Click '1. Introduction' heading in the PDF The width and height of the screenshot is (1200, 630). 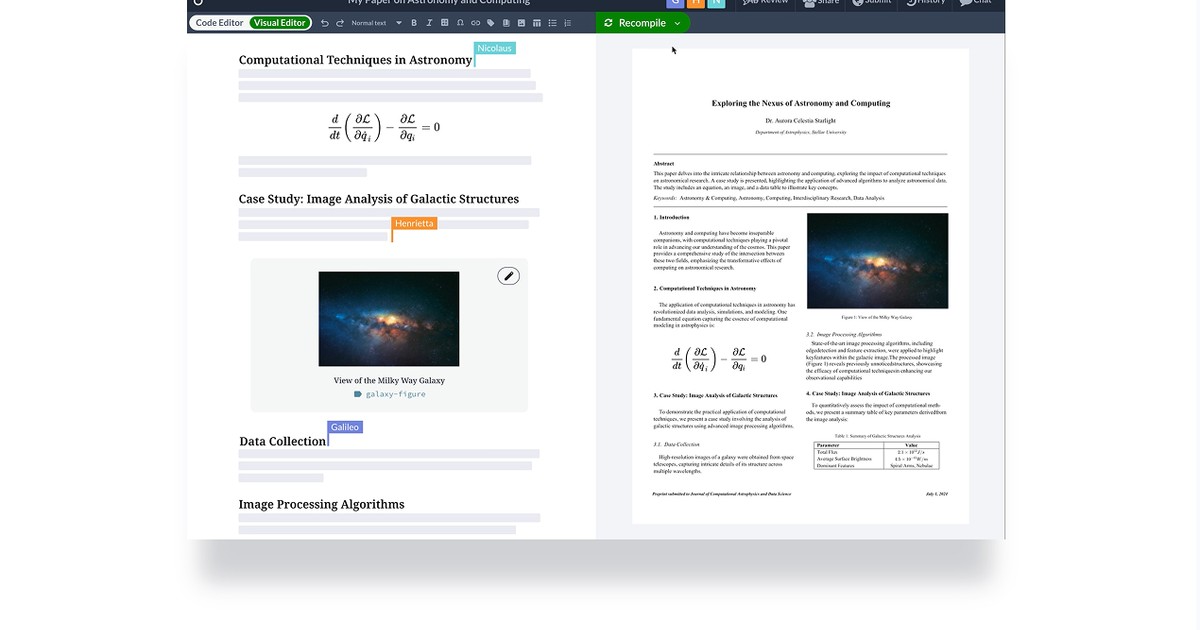tap(672, 217)
